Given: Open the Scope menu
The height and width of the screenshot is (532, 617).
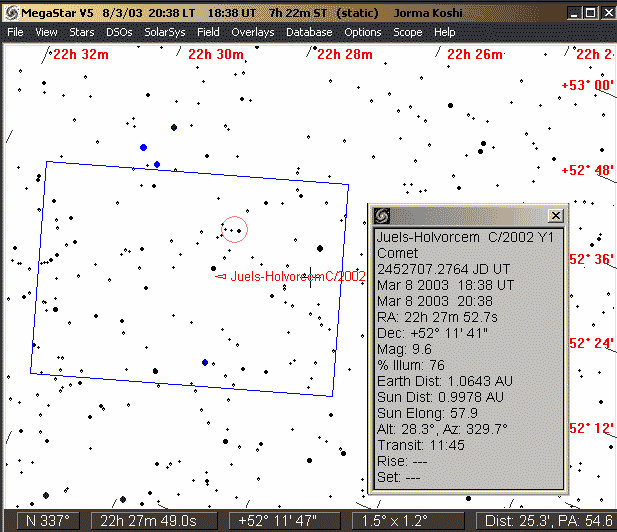Looking at the screenshot, I should tap(407, 32).
